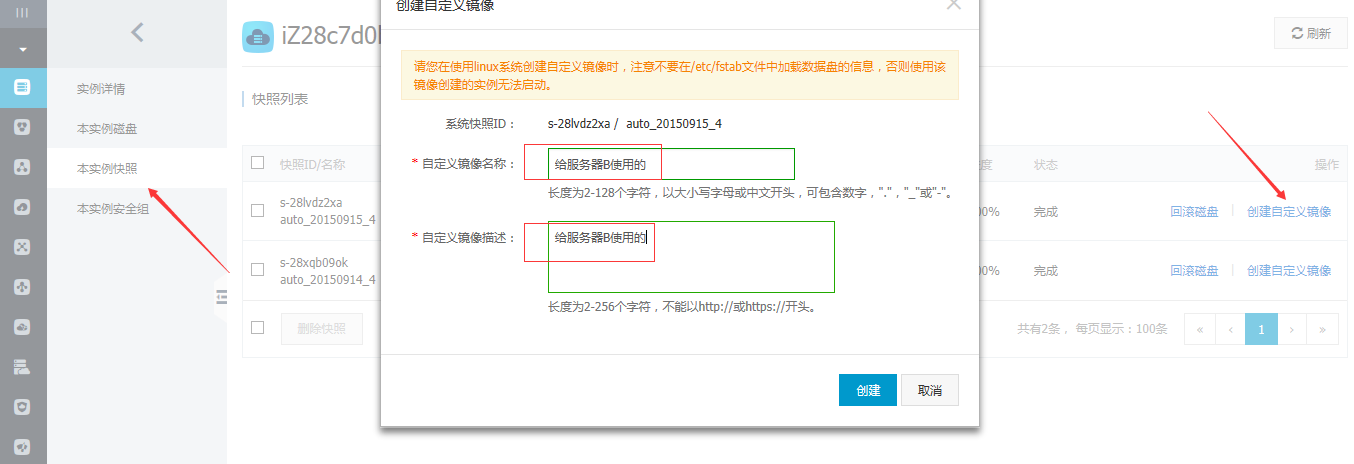The height and width of the screenshot is (464, 1354).
Task: Go to next page of snapshot list
Action: coord(1292,329)
